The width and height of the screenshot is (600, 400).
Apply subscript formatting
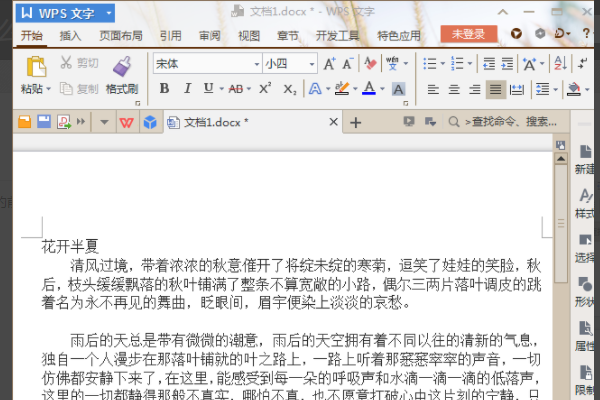[x=290, y=89]
